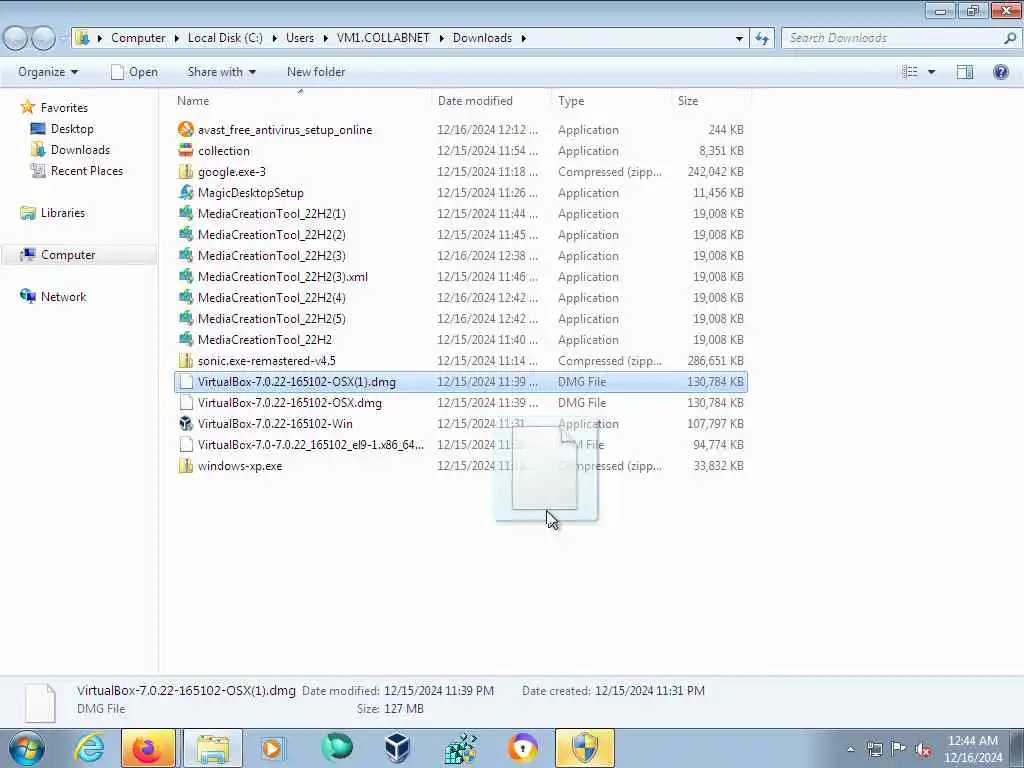
Task: Expand the arrow after Users in breadcrumb
Action: (x=325, y=38)
